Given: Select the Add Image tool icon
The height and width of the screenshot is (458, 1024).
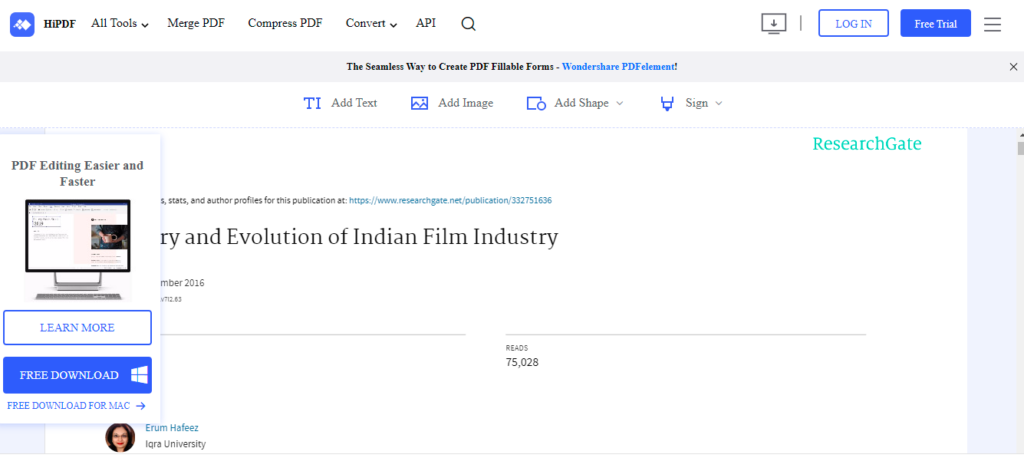Looking at the screenshot, I should [420, 103].
